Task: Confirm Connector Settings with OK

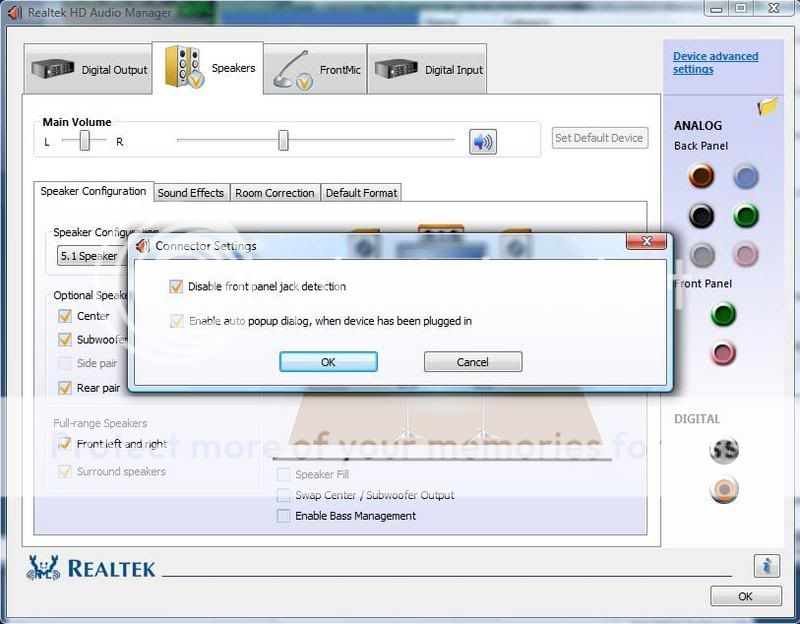Action: coord(329,362)
